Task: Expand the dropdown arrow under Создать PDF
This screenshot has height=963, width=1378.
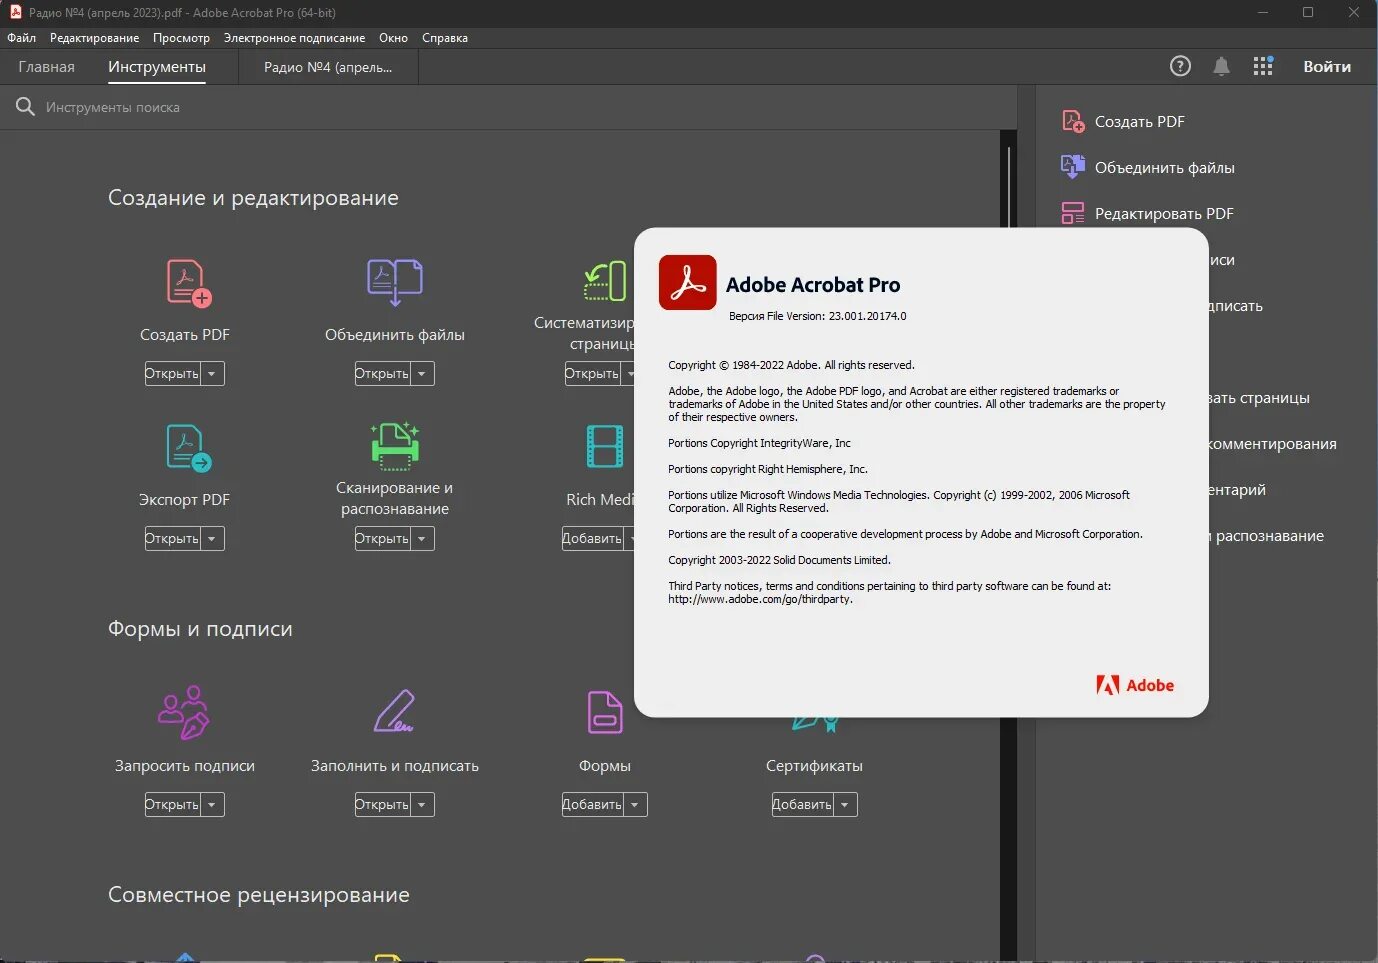Action: pos(212,374)
